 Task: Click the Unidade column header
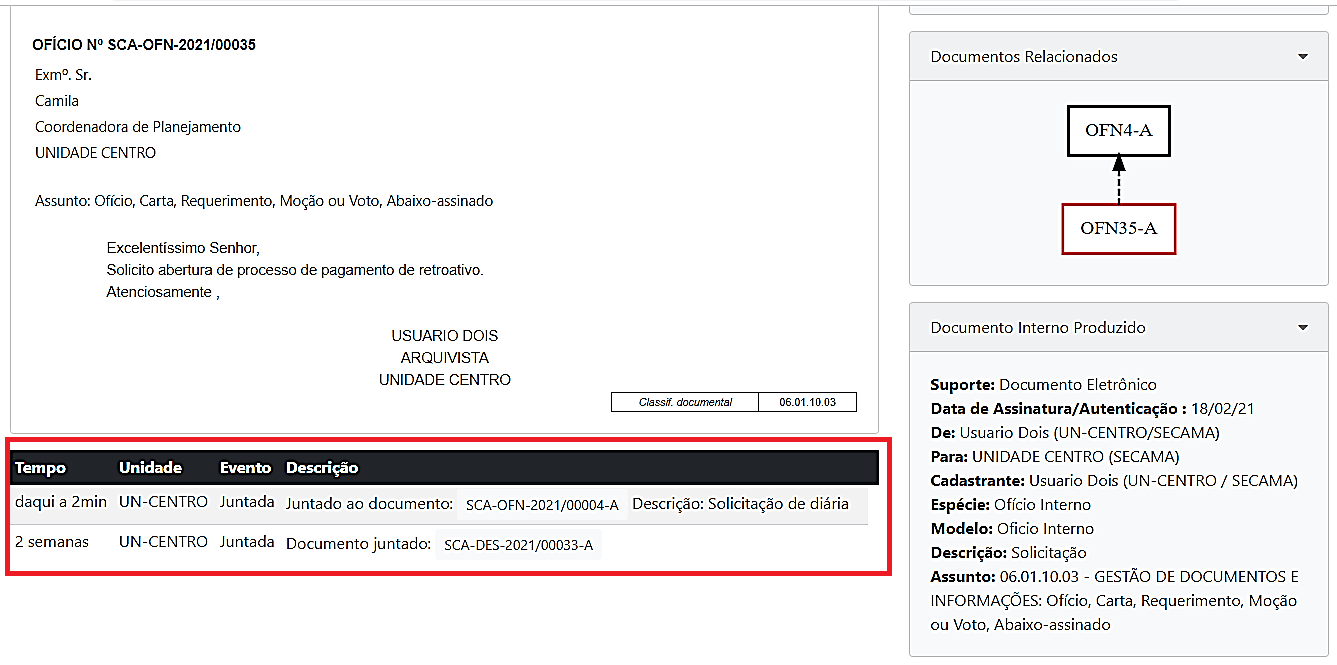coord(150,468)
